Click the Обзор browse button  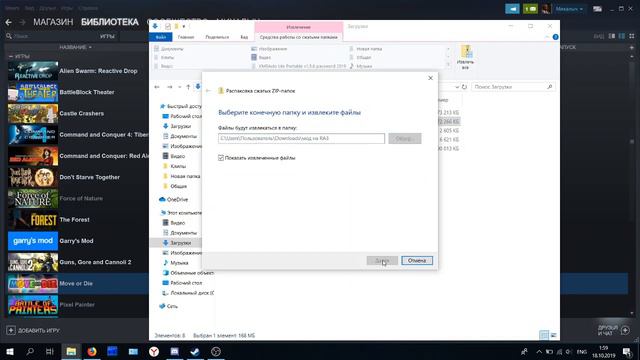pos(404,138)
